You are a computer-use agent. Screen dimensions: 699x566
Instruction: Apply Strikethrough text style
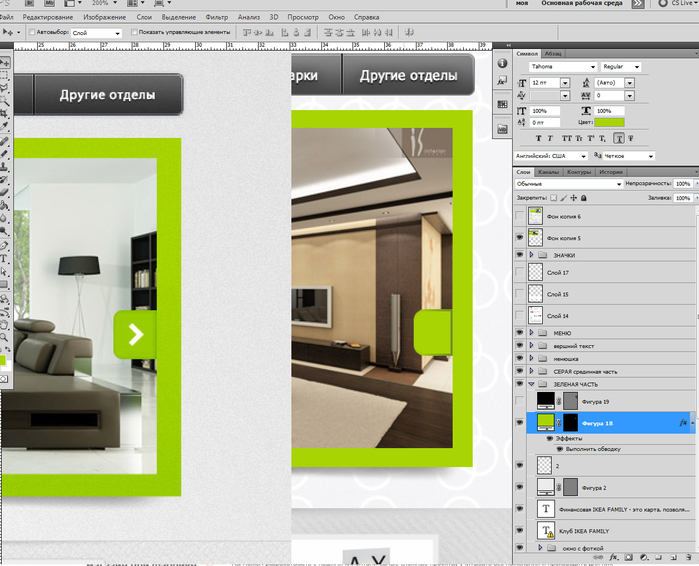[631, 139]
